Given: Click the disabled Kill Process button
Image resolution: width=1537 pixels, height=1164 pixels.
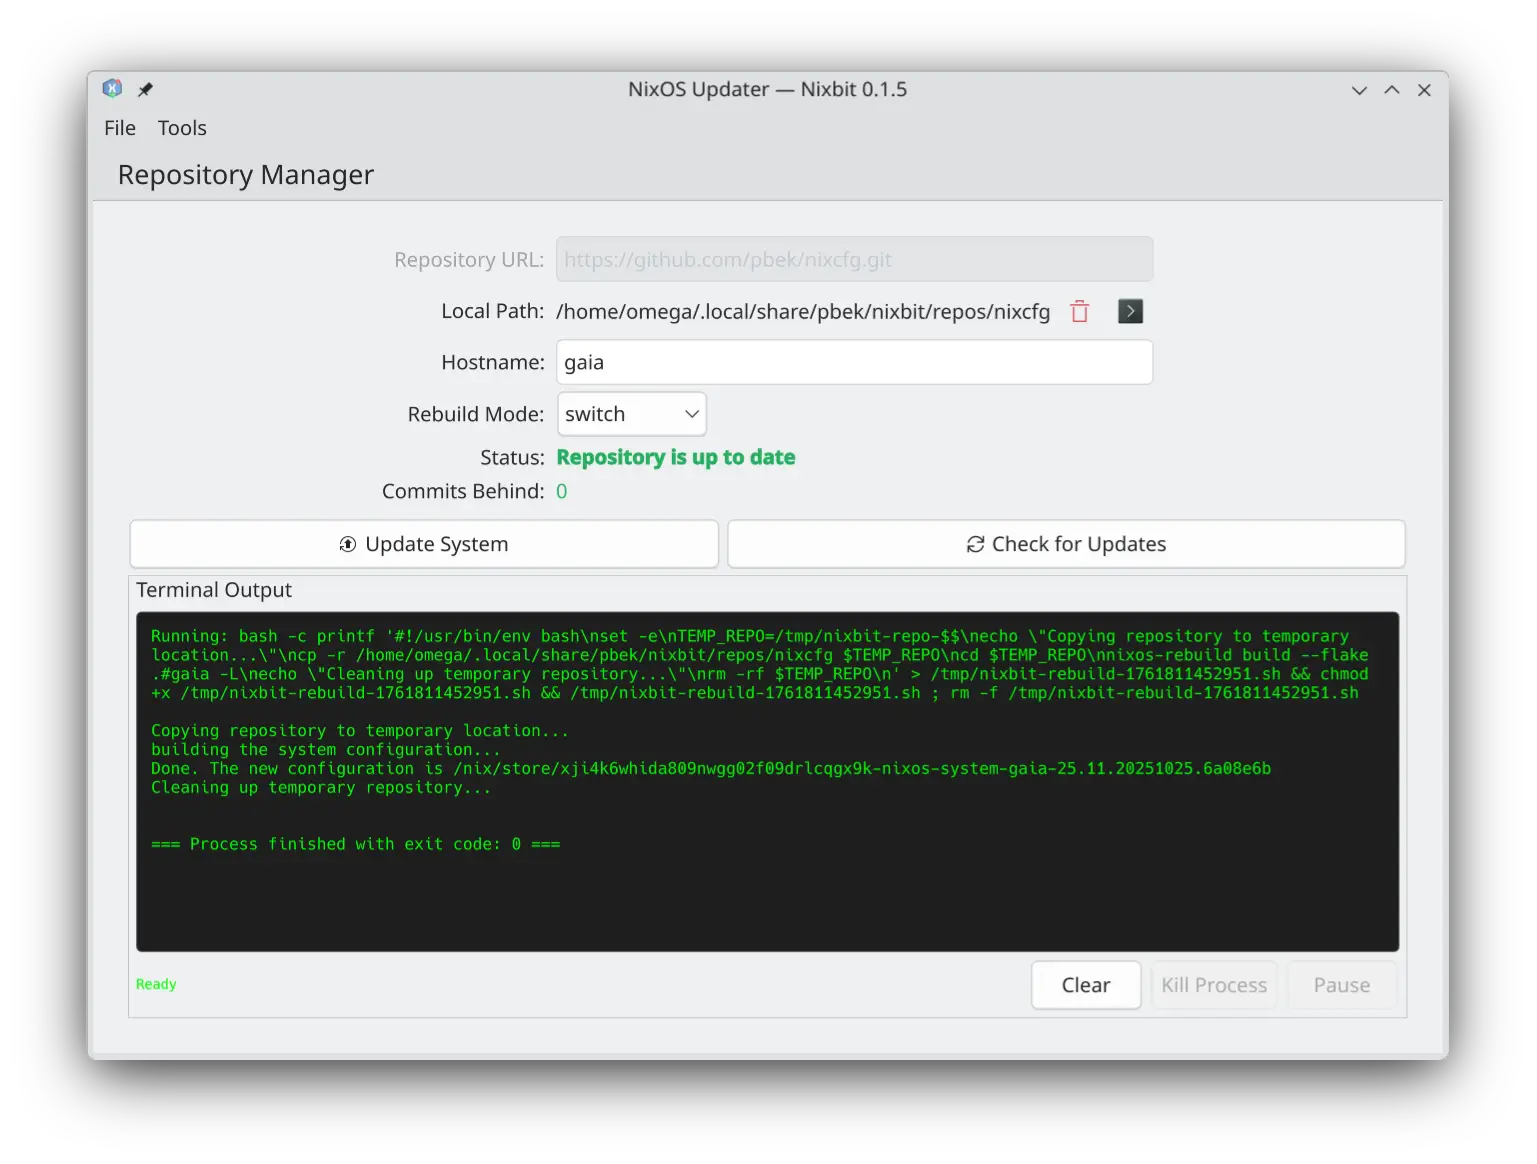Looking at the screenshot, I should click(x=1214, y=984).
